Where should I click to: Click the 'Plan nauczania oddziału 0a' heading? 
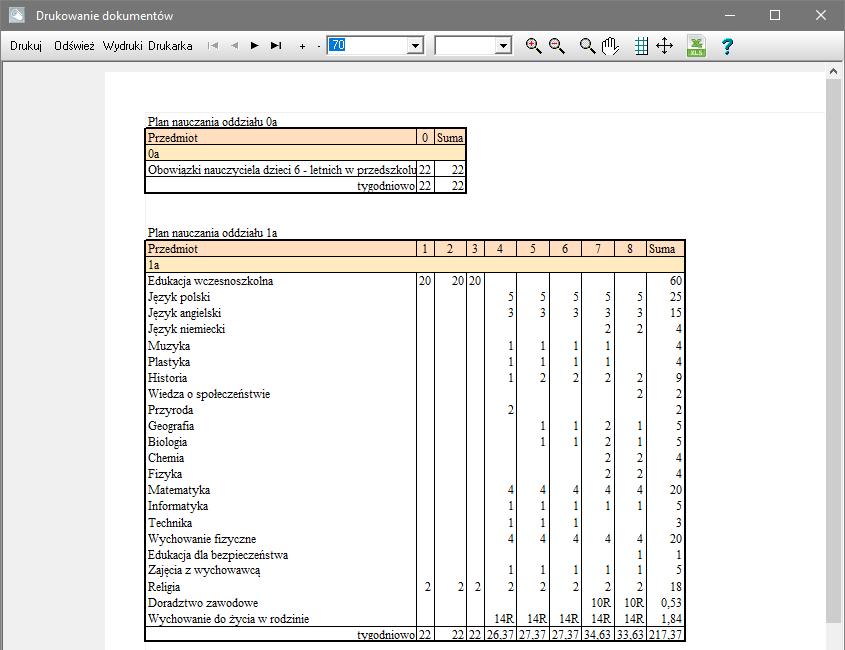click(212, 122)
